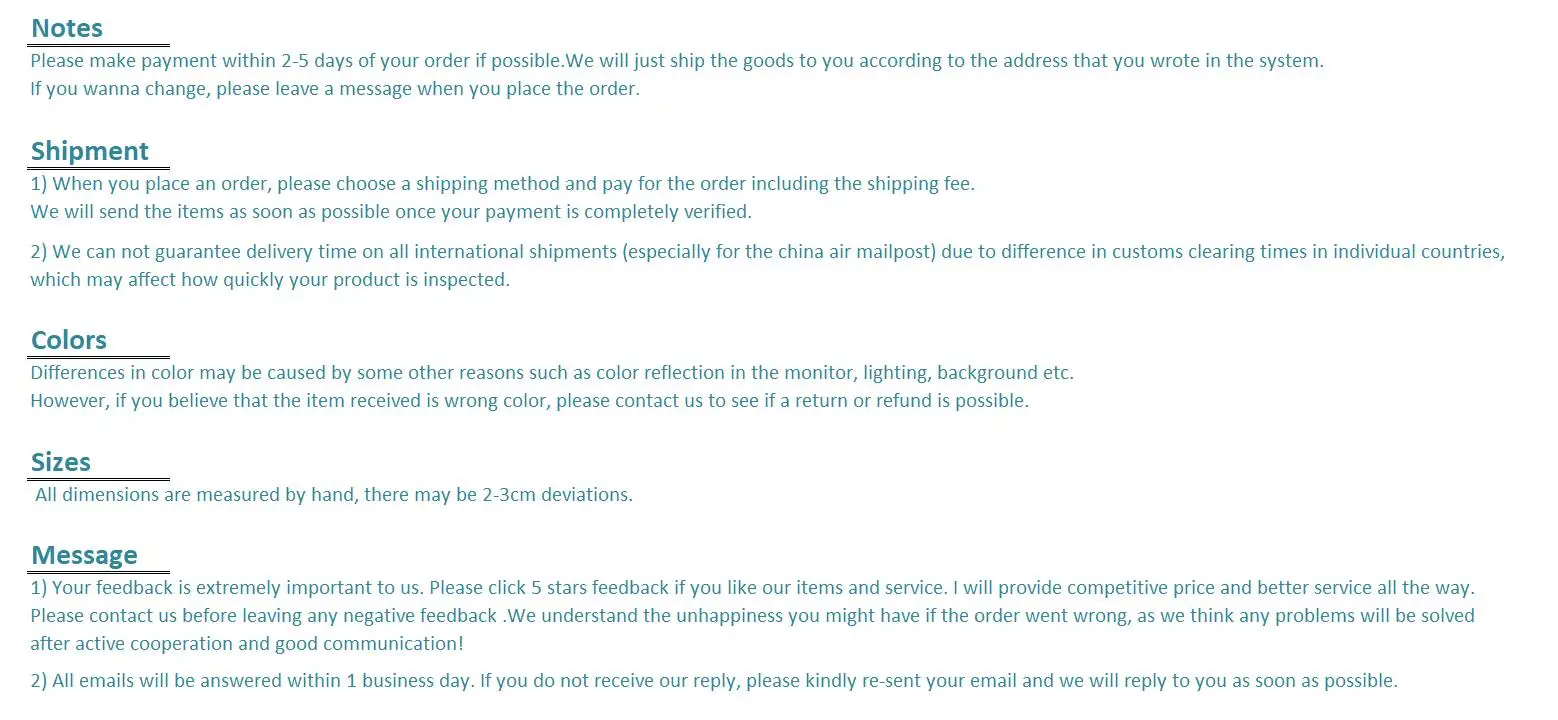Click the Sizes heading
This screenshot has width=1558, height=720.
click(61, 462)
